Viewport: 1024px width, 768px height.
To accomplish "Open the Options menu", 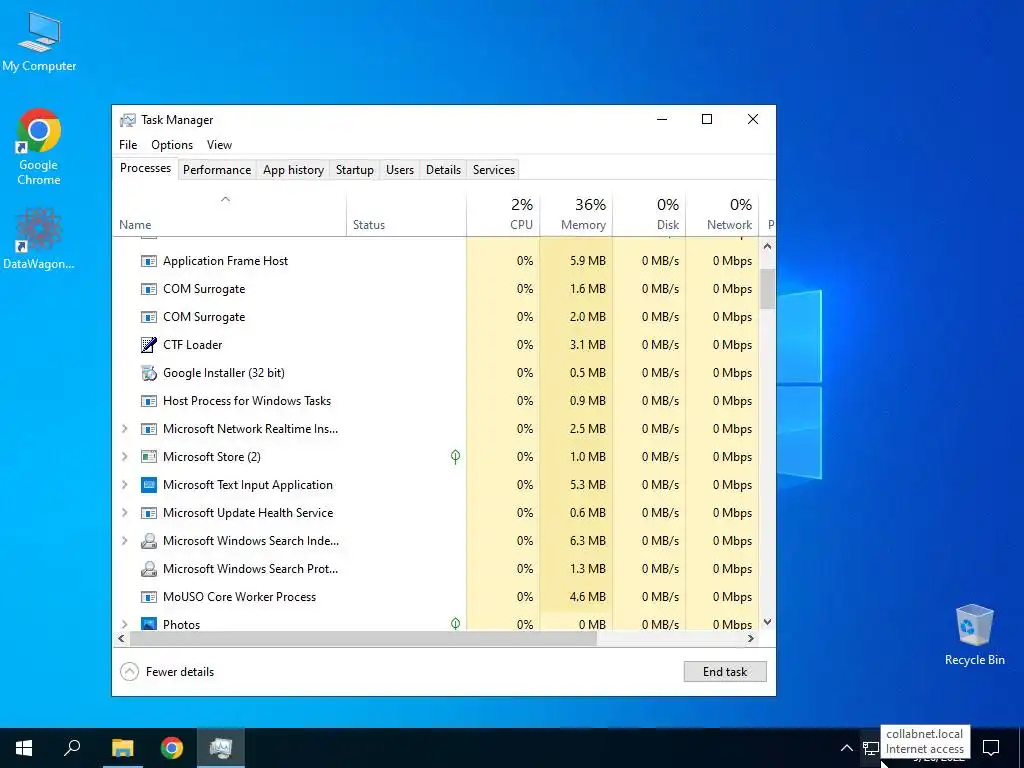I will pos(172,145).
